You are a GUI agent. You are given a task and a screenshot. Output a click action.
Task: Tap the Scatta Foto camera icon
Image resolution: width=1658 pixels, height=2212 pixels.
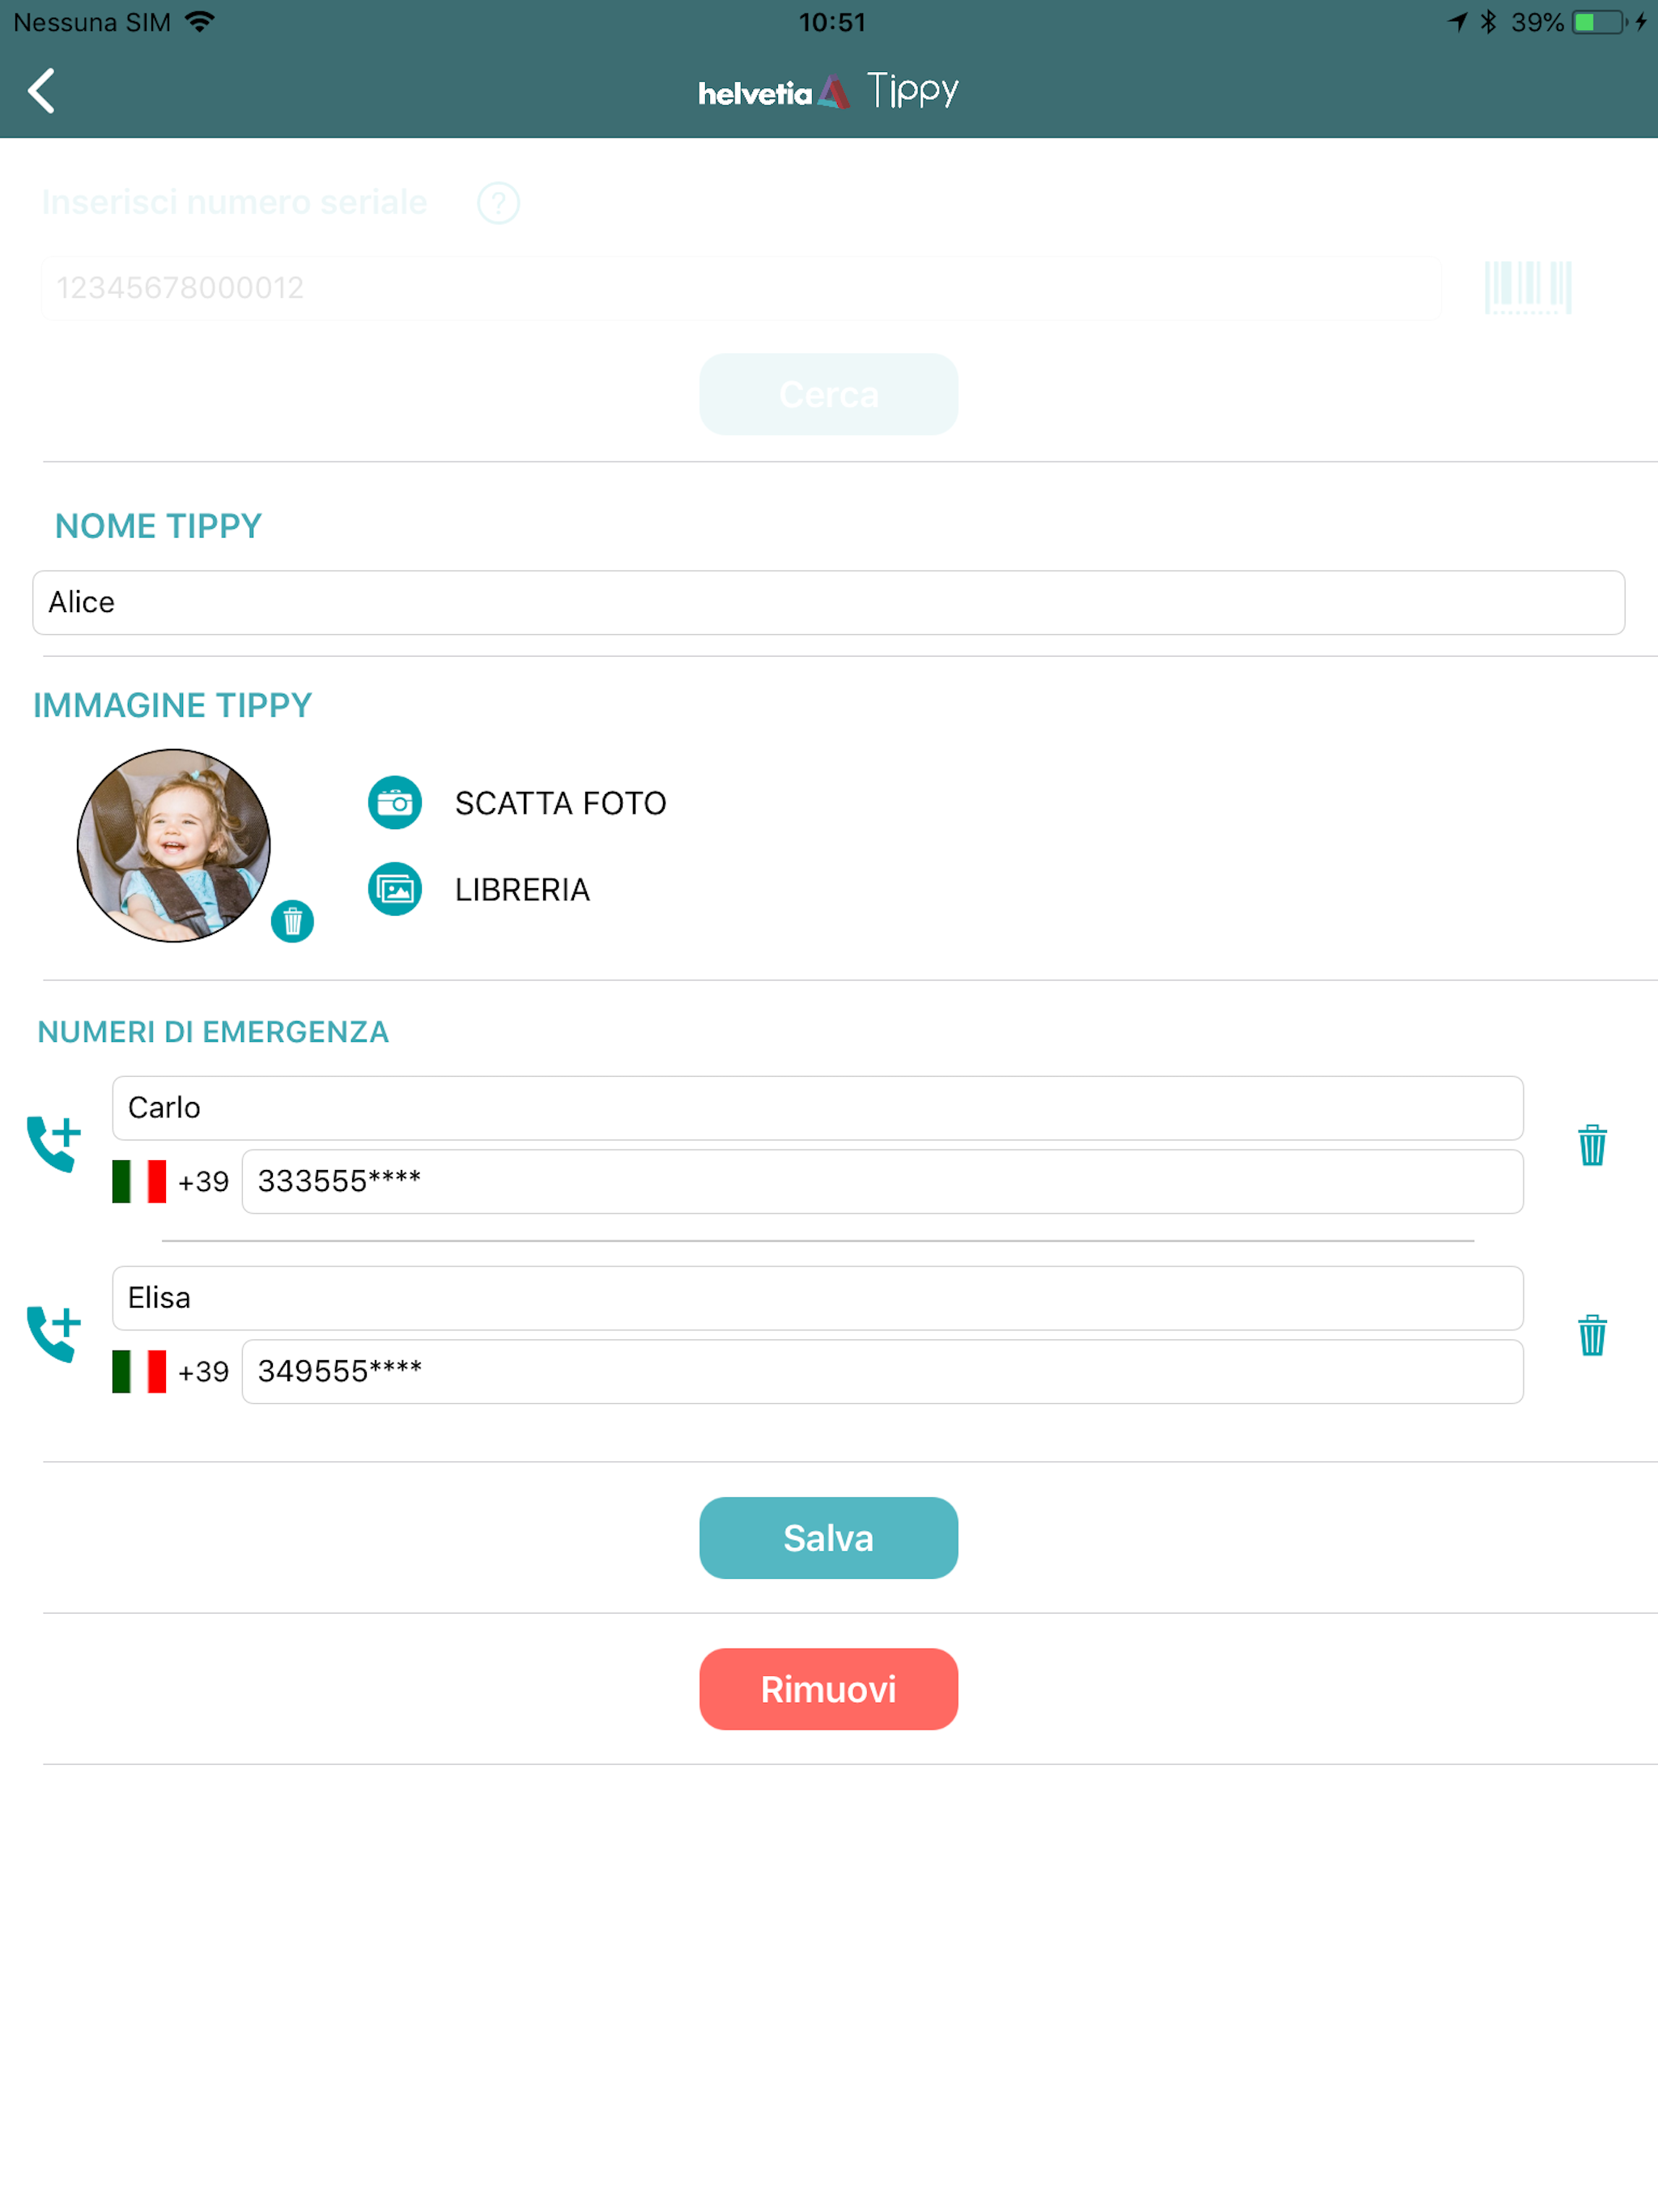[395, 803]
